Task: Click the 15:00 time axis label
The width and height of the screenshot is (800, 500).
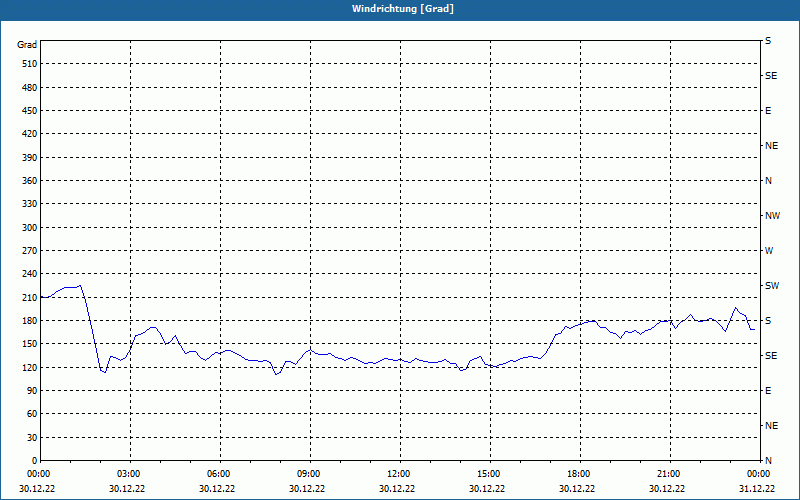Action: (x=487, y=474)
